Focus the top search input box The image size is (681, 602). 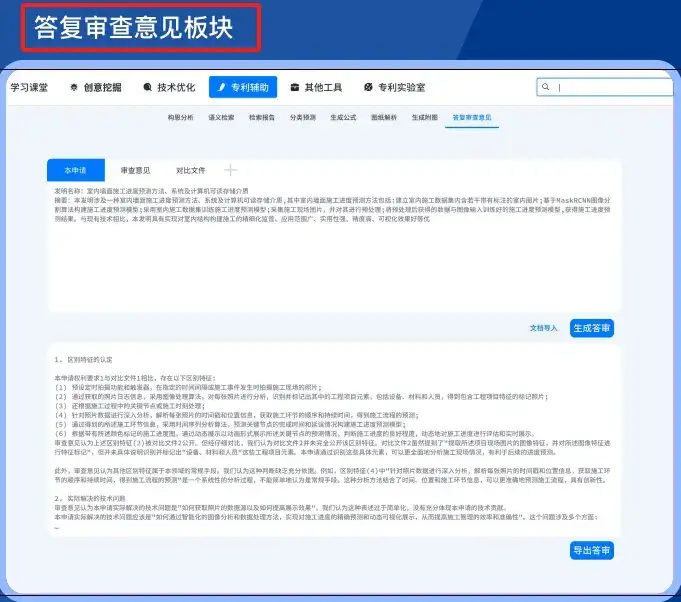point(605,87)
